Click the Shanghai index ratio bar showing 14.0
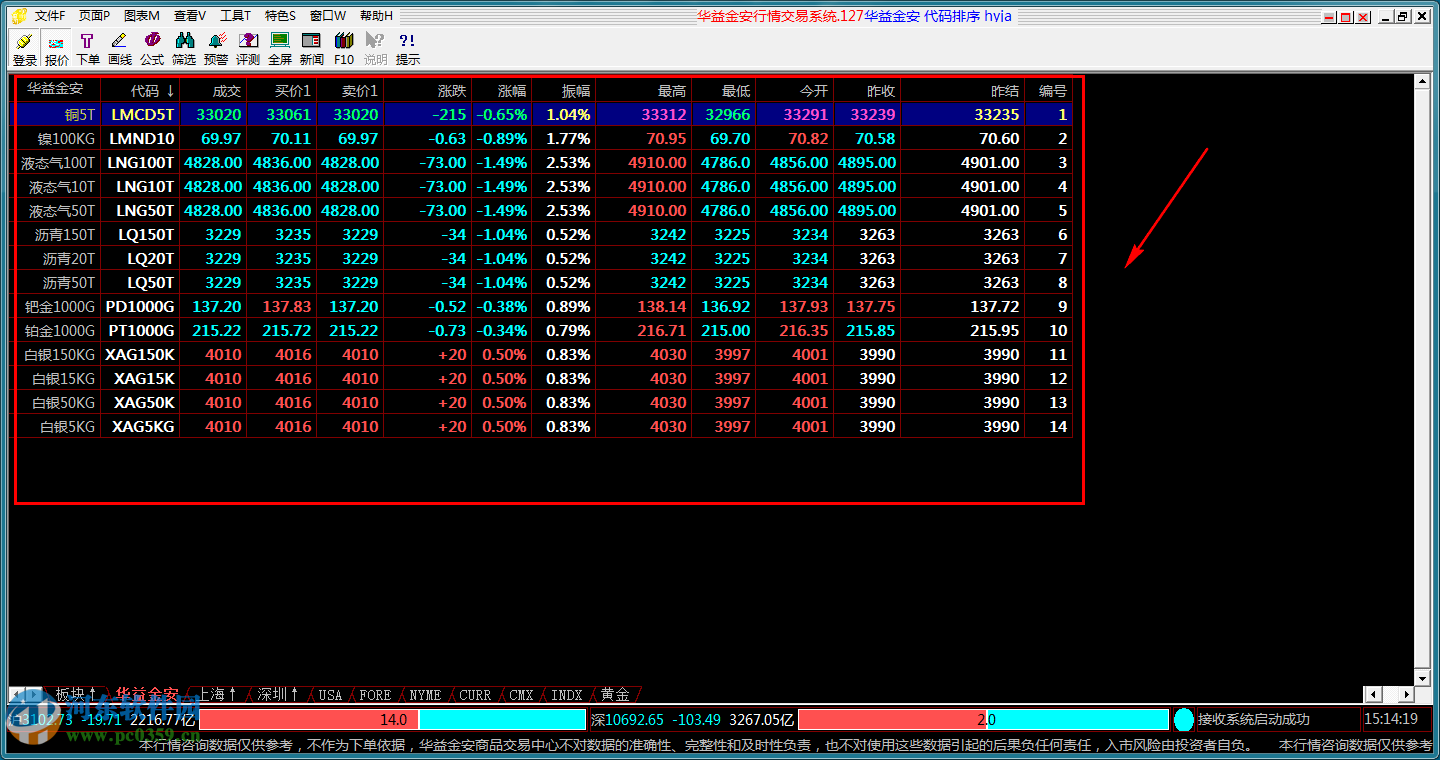The width and height of the screenshot is (1440, 760). [x=392, y=719]
